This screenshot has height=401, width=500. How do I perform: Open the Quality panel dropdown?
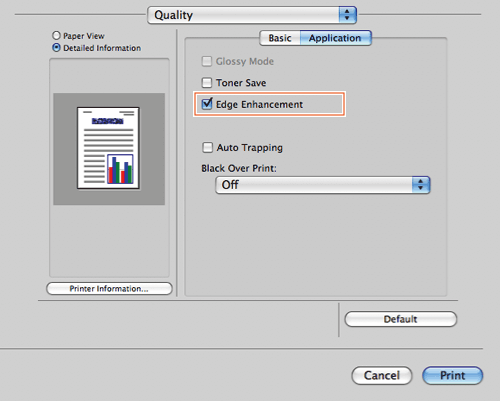(252, 15)
